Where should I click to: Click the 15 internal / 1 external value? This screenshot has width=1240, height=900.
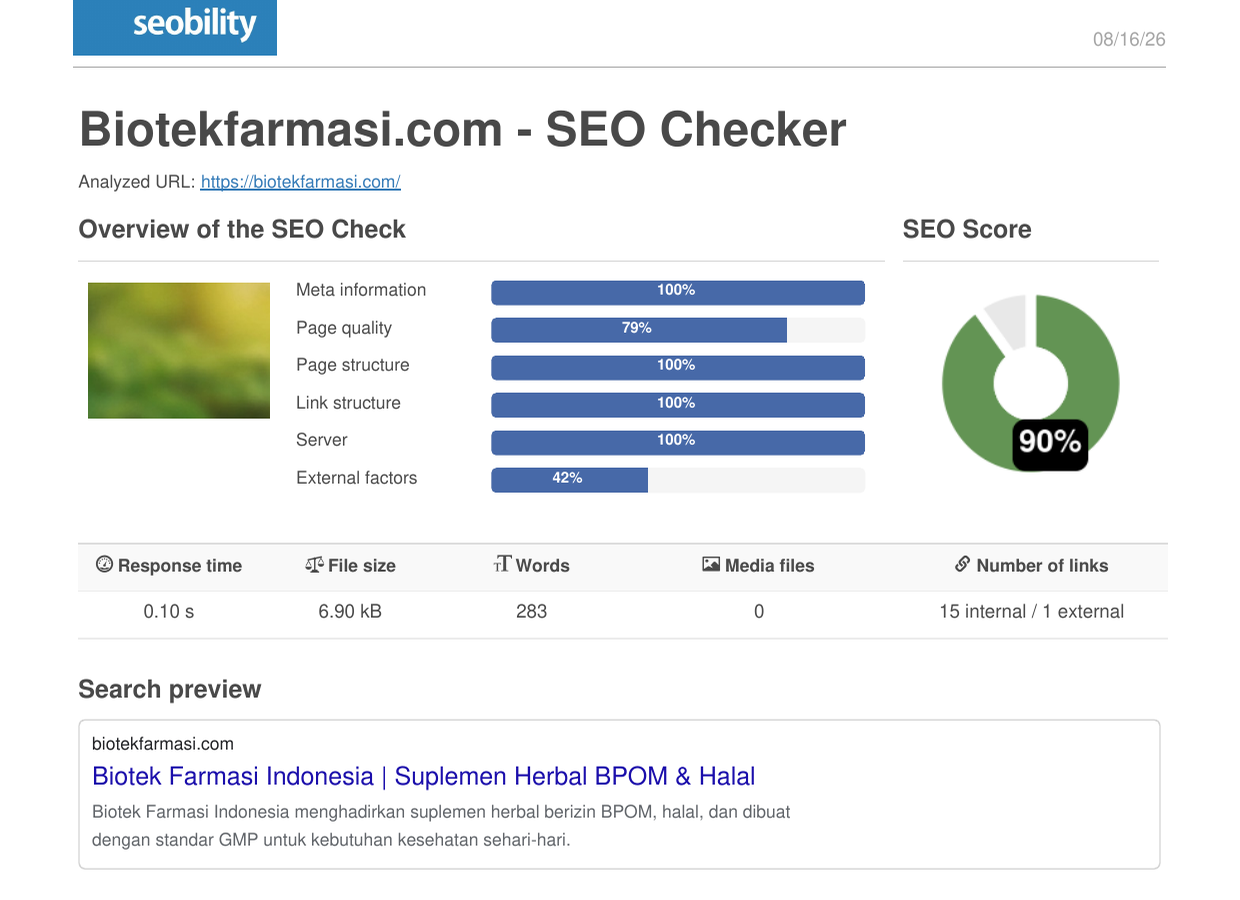coord(1031,611)
